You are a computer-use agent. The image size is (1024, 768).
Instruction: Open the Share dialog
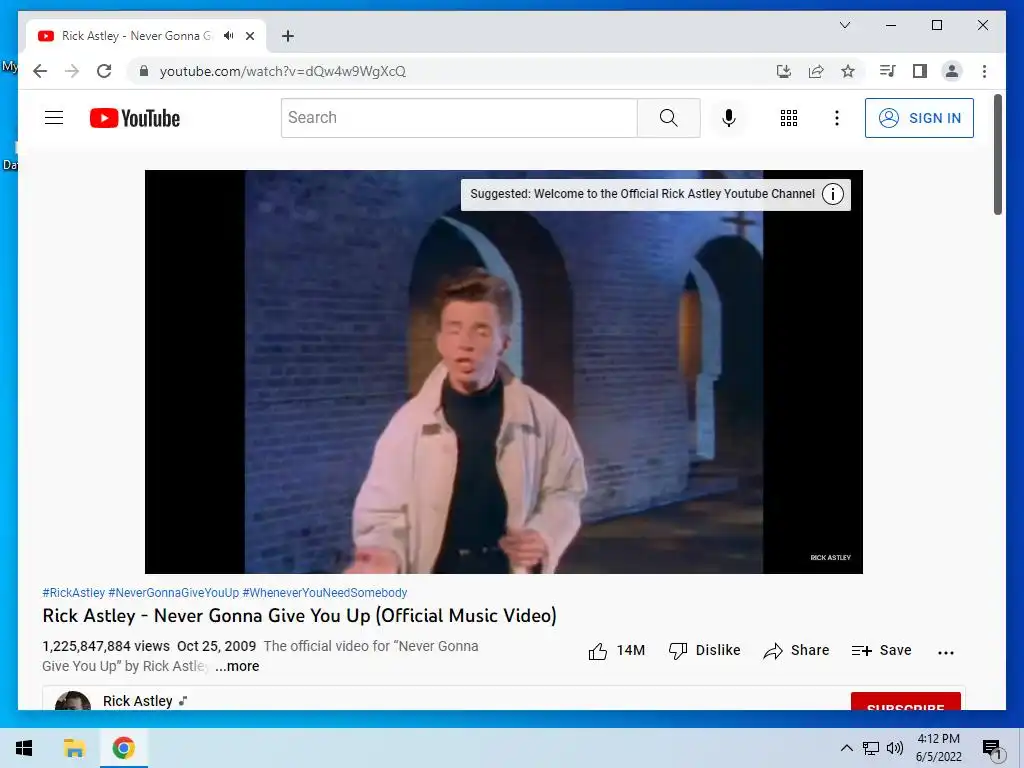pyautogui.click(x=796, y=650)
